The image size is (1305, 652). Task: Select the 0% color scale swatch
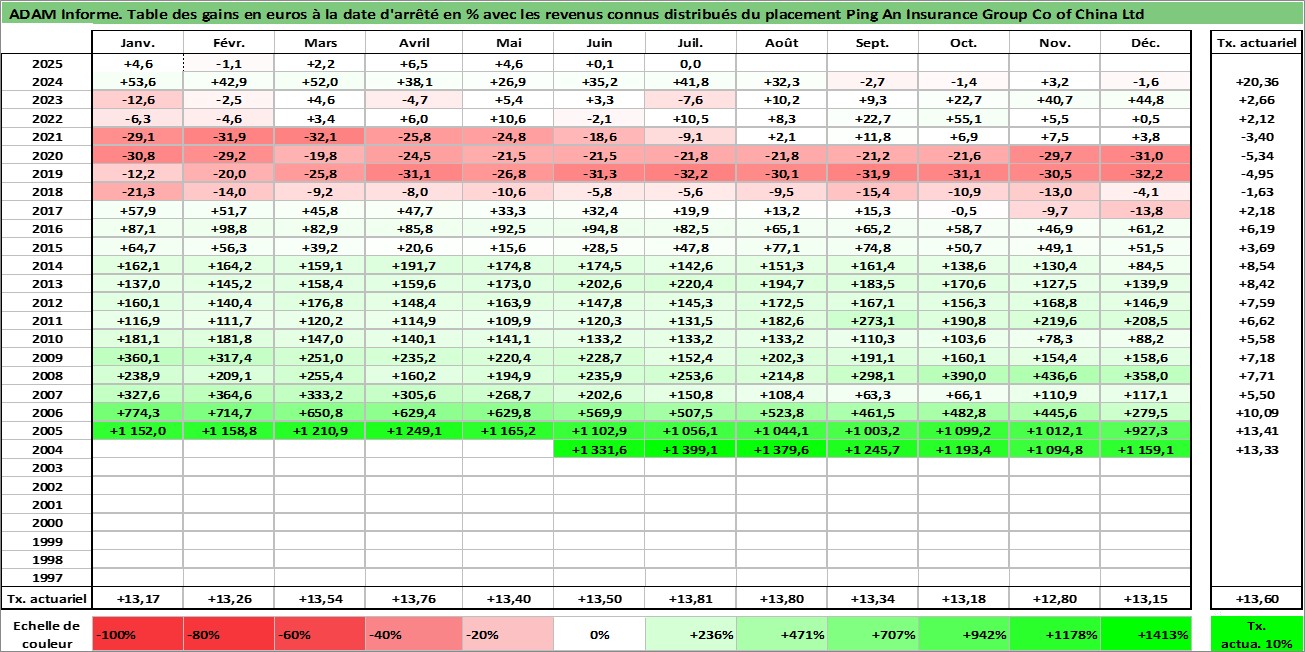599,634
